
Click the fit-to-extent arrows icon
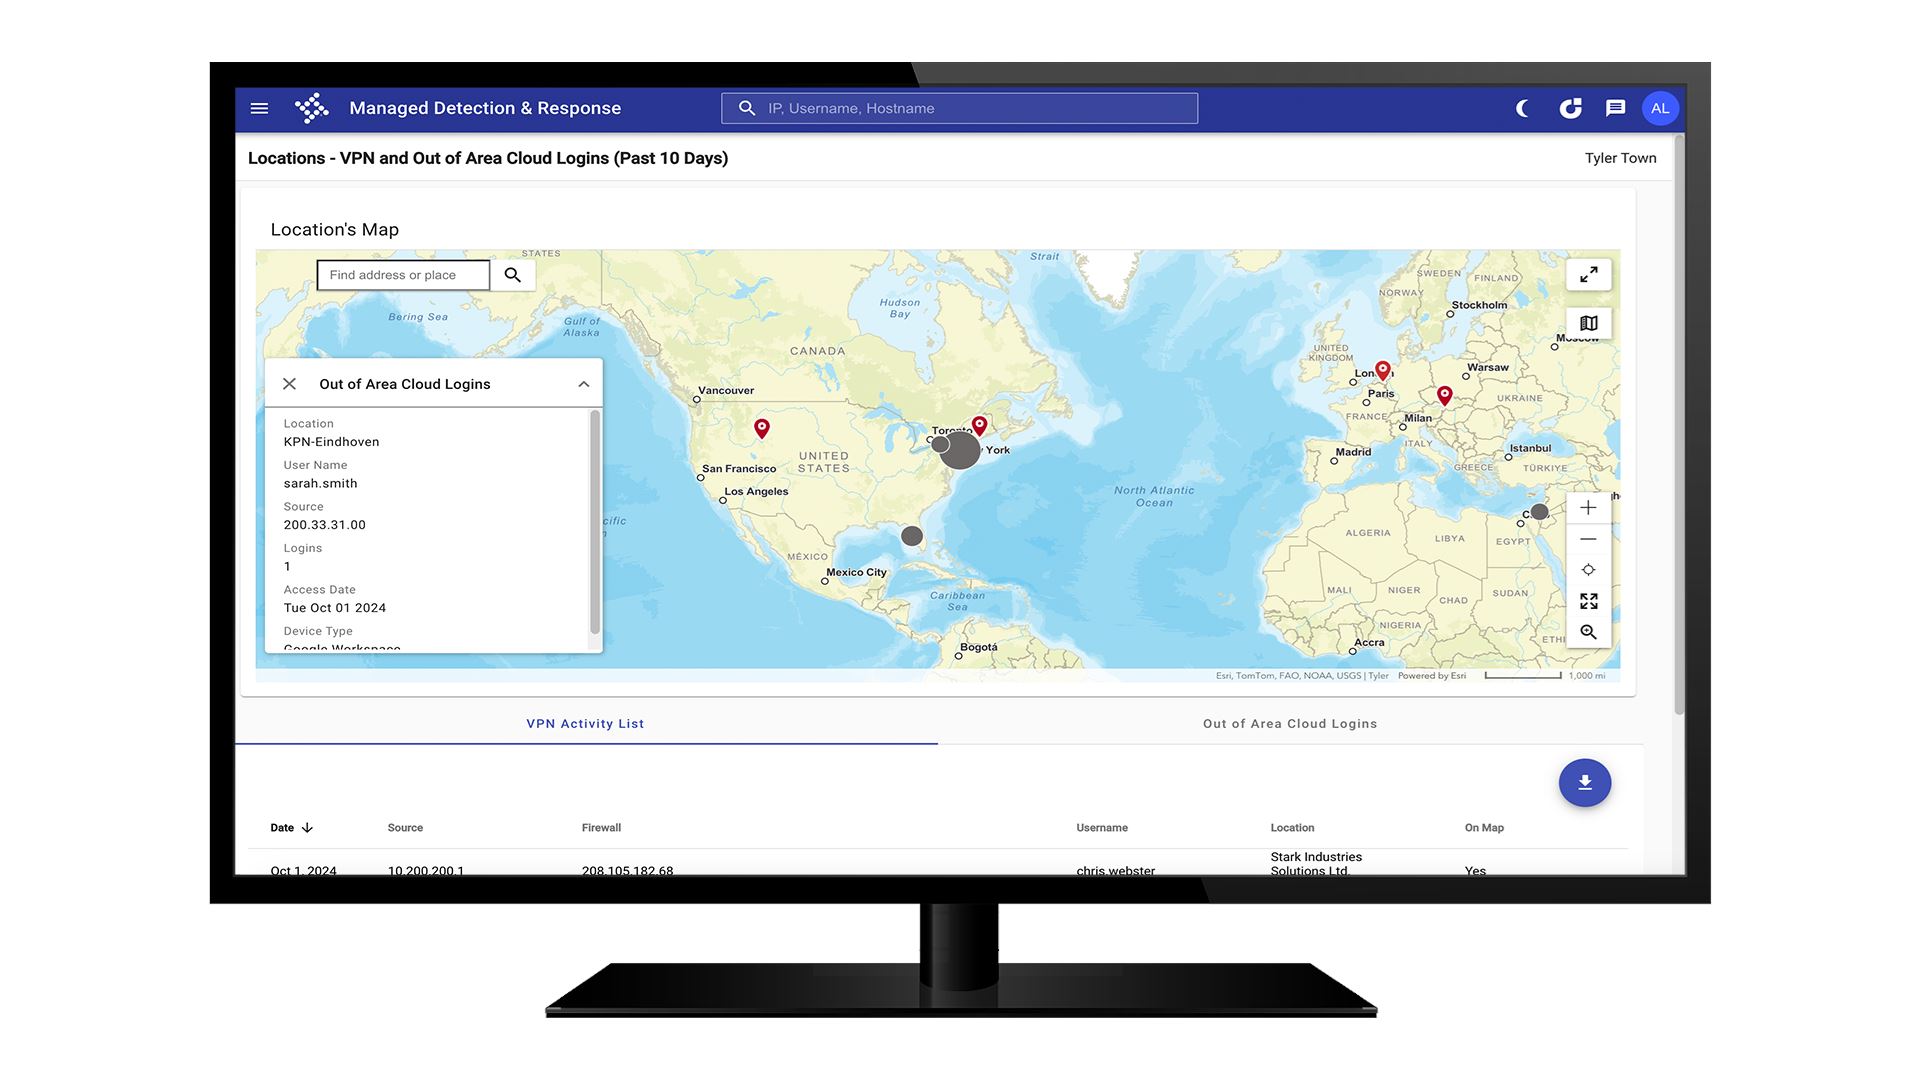[x=1588, y=601]
